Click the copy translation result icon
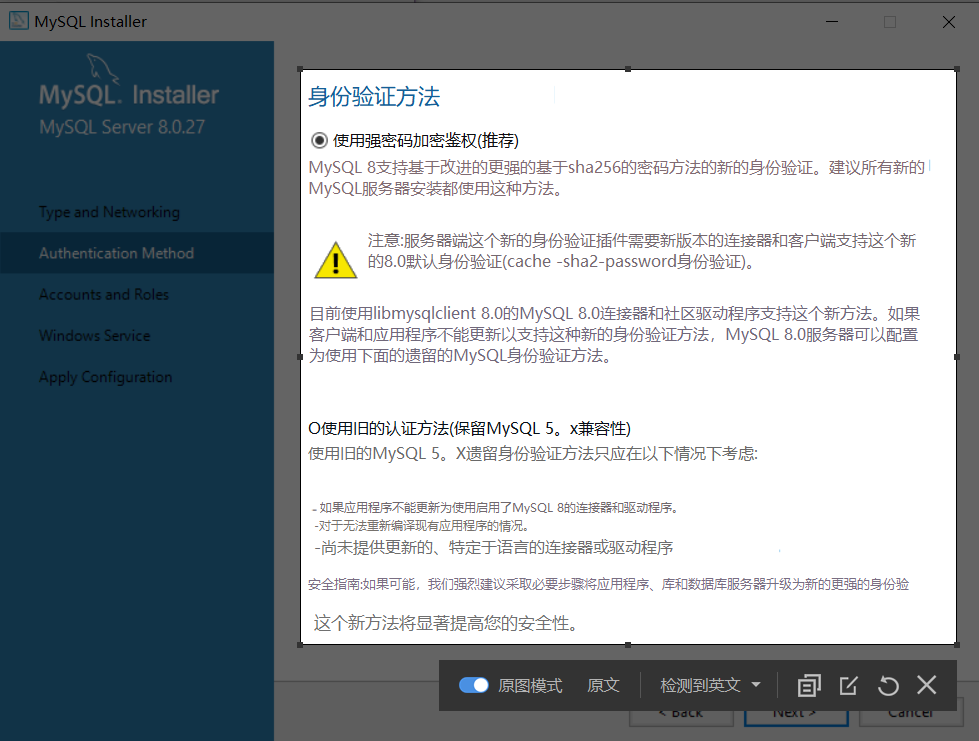 pos(809,685)
